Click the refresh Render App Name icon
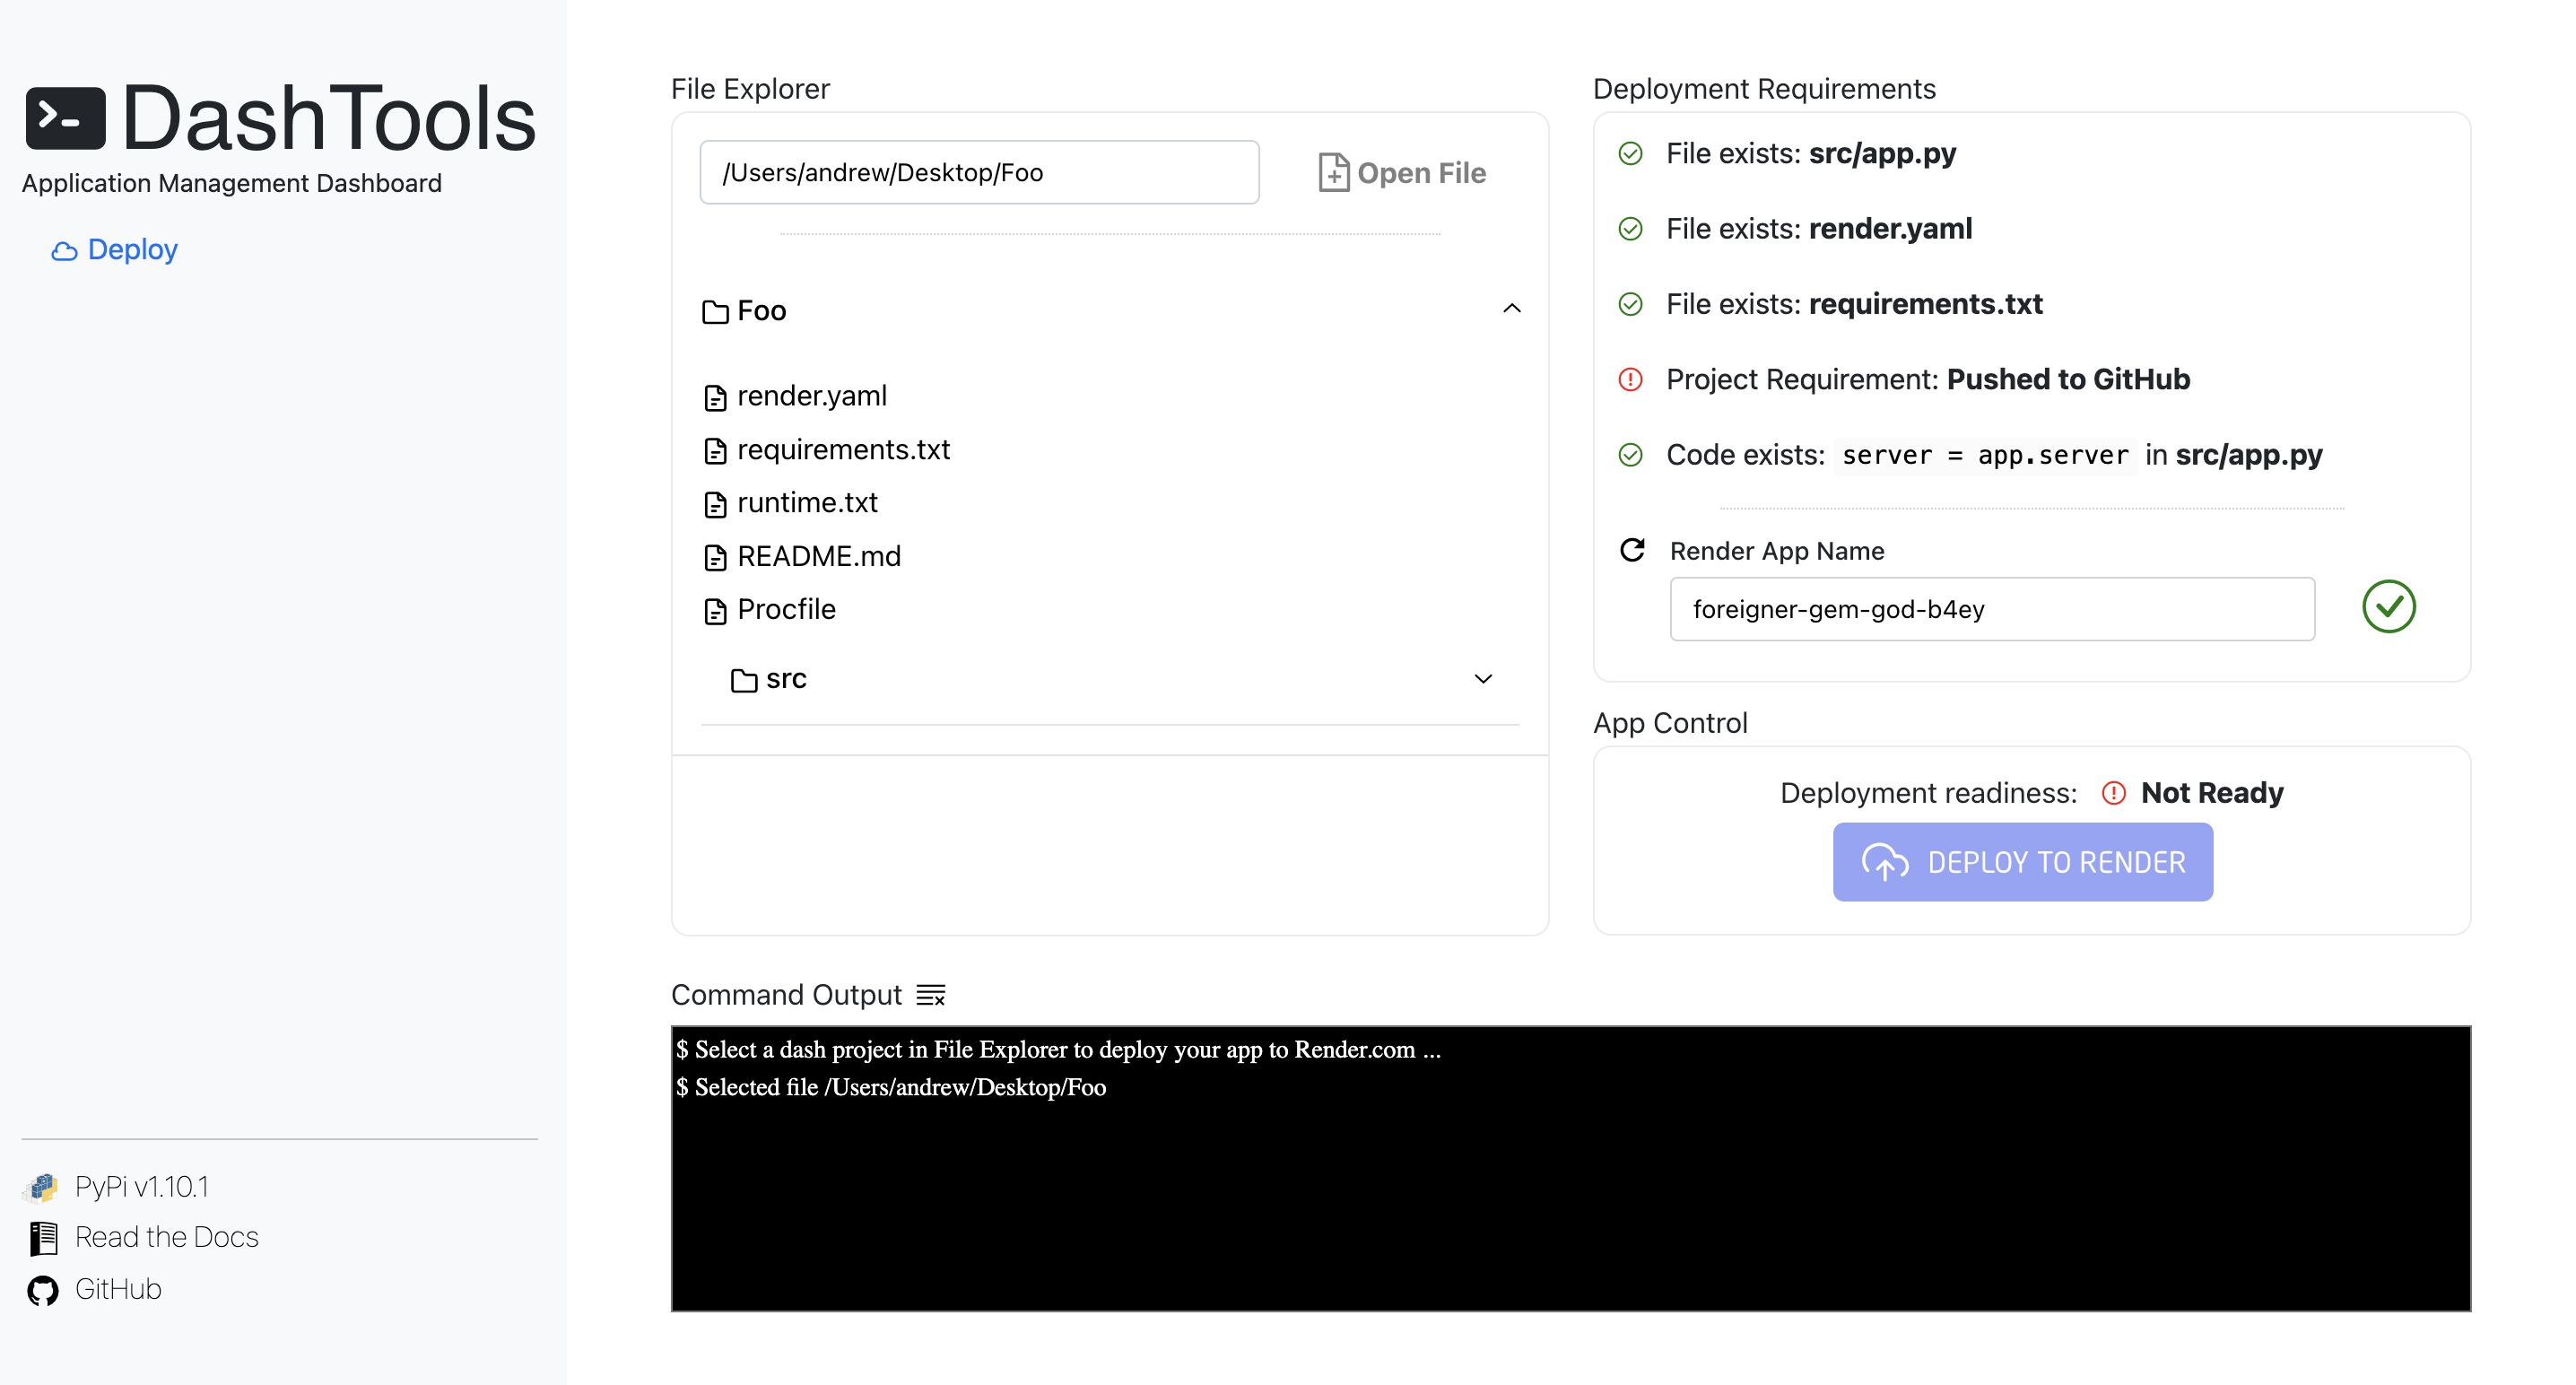Image resolution: width=2576 pixels, height=1385 pixels. pyautogui.click(x=1632, y=550)
